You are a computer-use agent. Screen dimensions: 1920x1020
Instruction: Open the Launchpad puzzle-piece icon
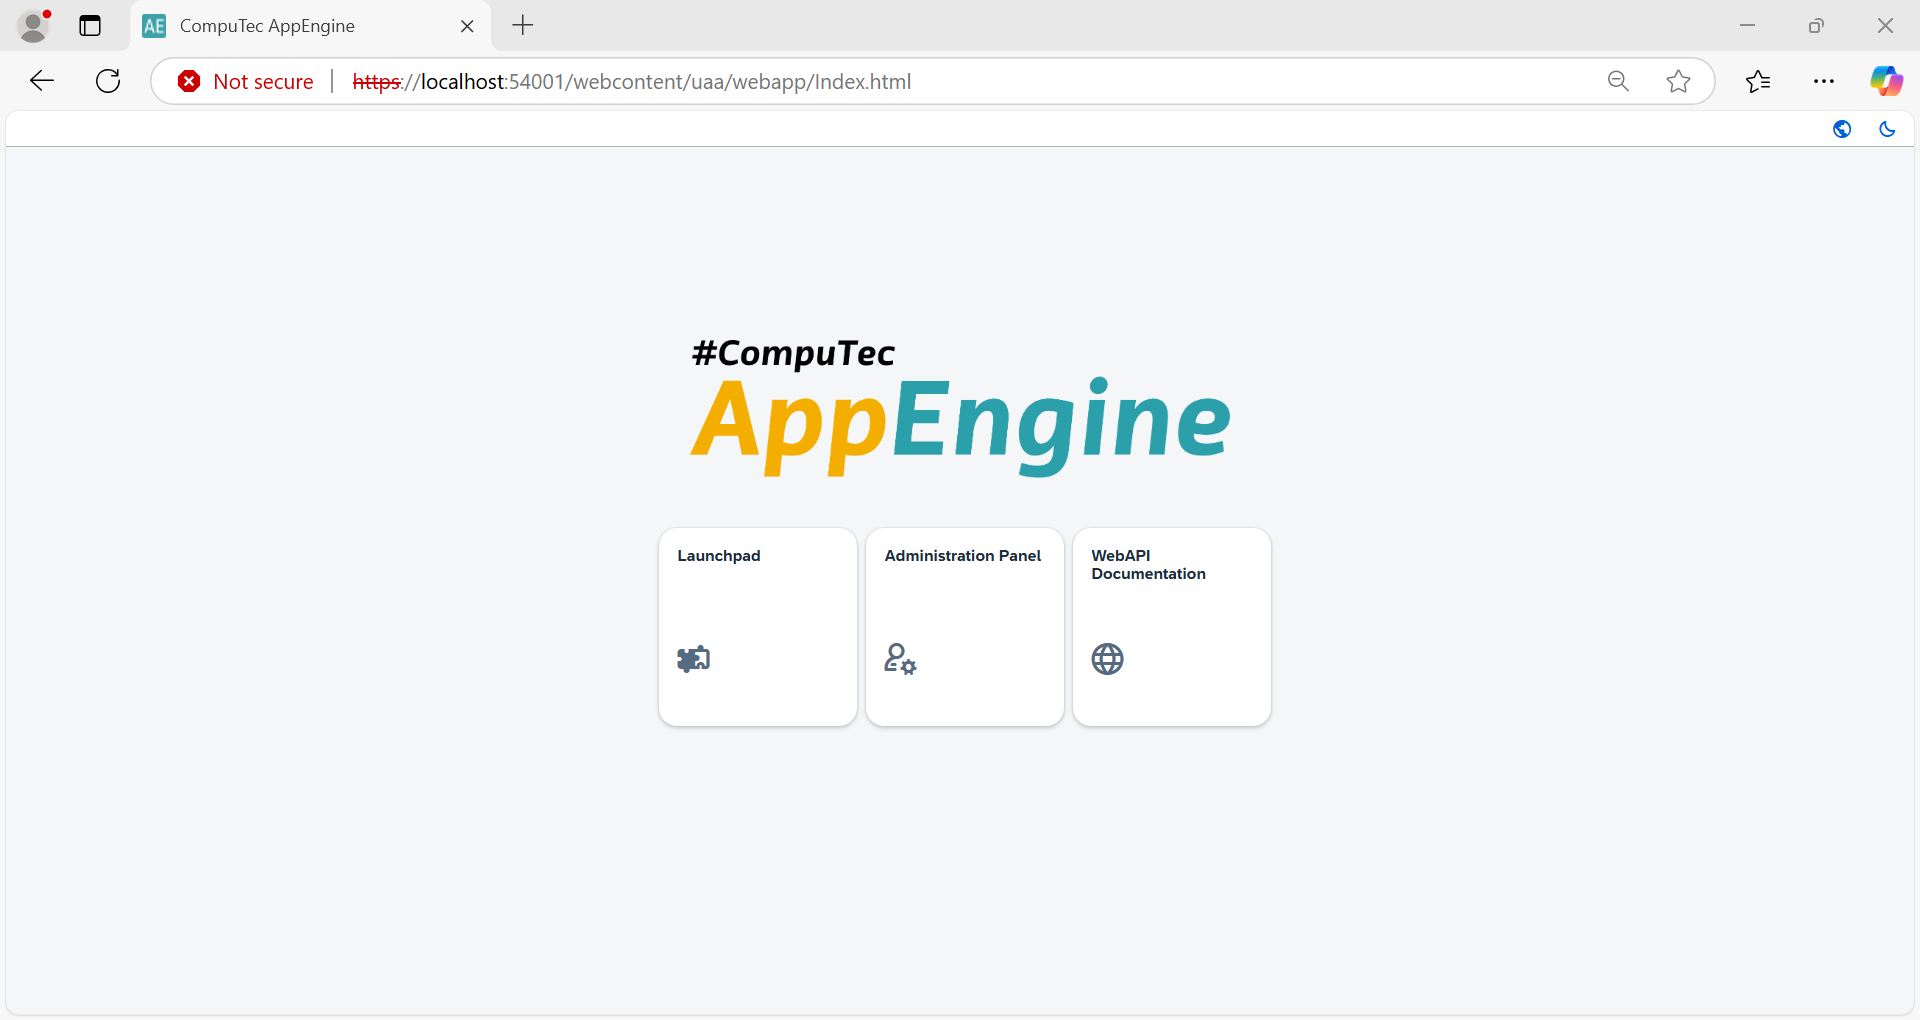(694, 658)
